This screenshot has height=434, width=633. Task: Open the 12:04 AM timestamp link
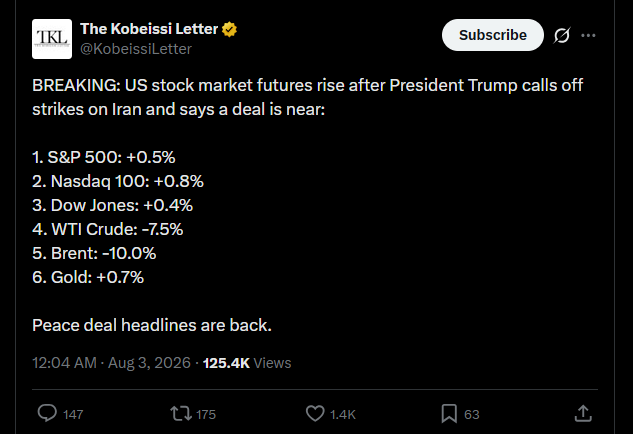(x=111, y=363)
